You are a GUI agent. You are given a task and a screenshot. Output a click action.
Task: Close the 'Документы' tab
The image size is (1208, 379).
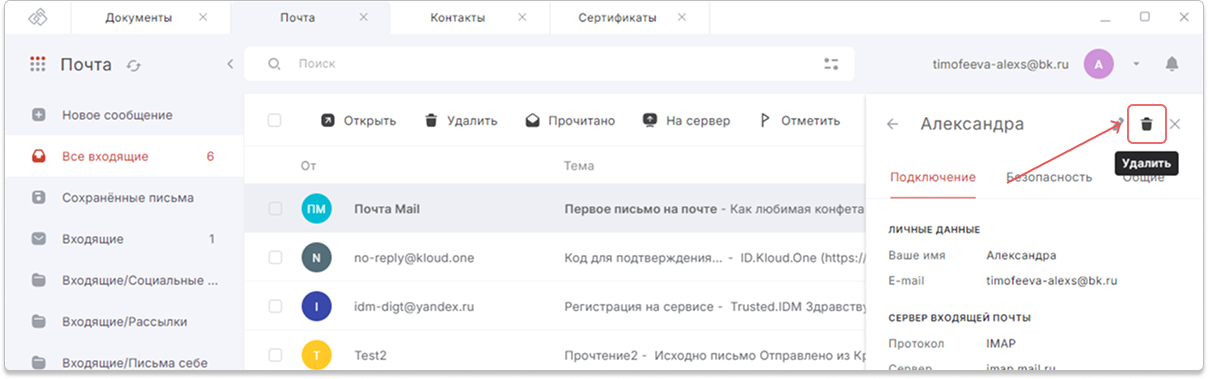coord(204,18)
